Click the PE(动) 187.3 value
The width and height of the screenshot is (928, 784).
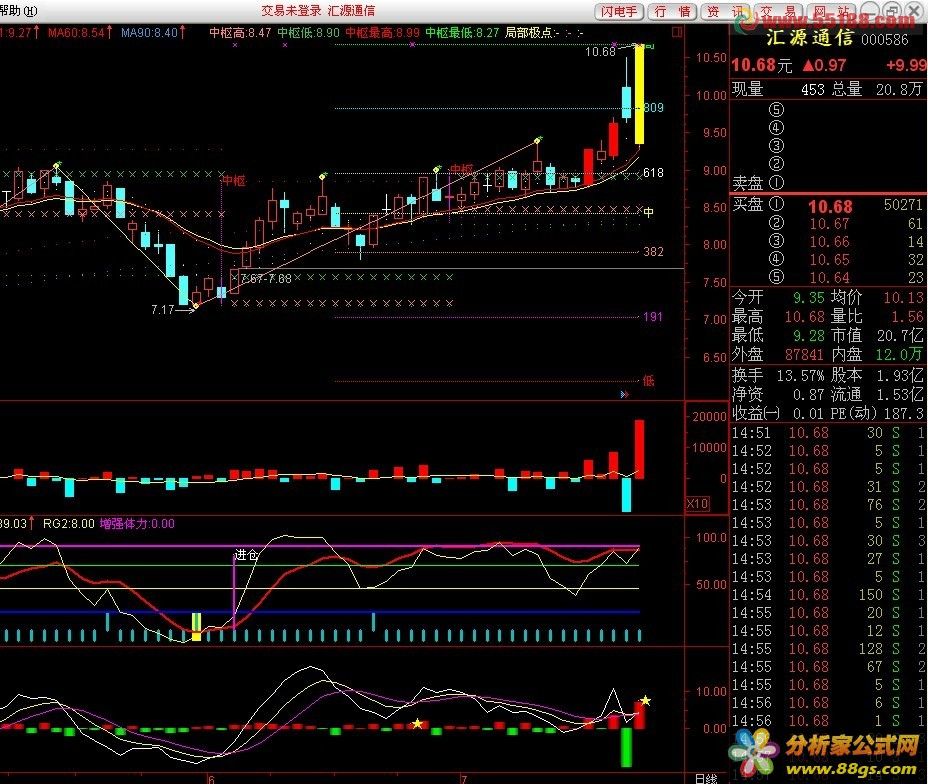click(904, 413)
